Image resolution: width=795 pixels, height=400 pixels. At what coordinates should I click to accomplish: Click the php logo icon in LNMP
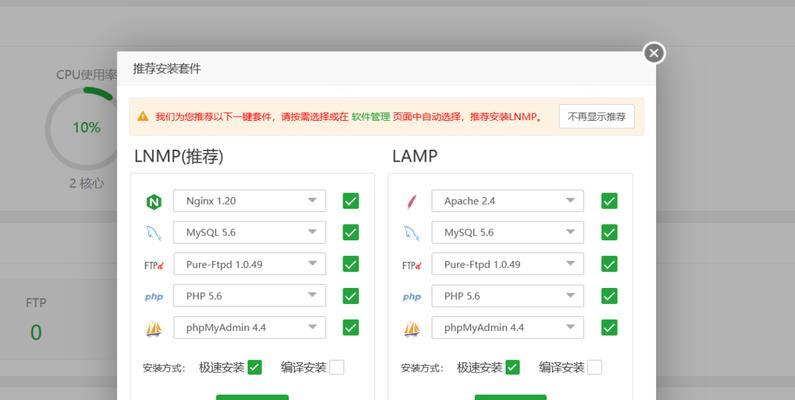154,297
